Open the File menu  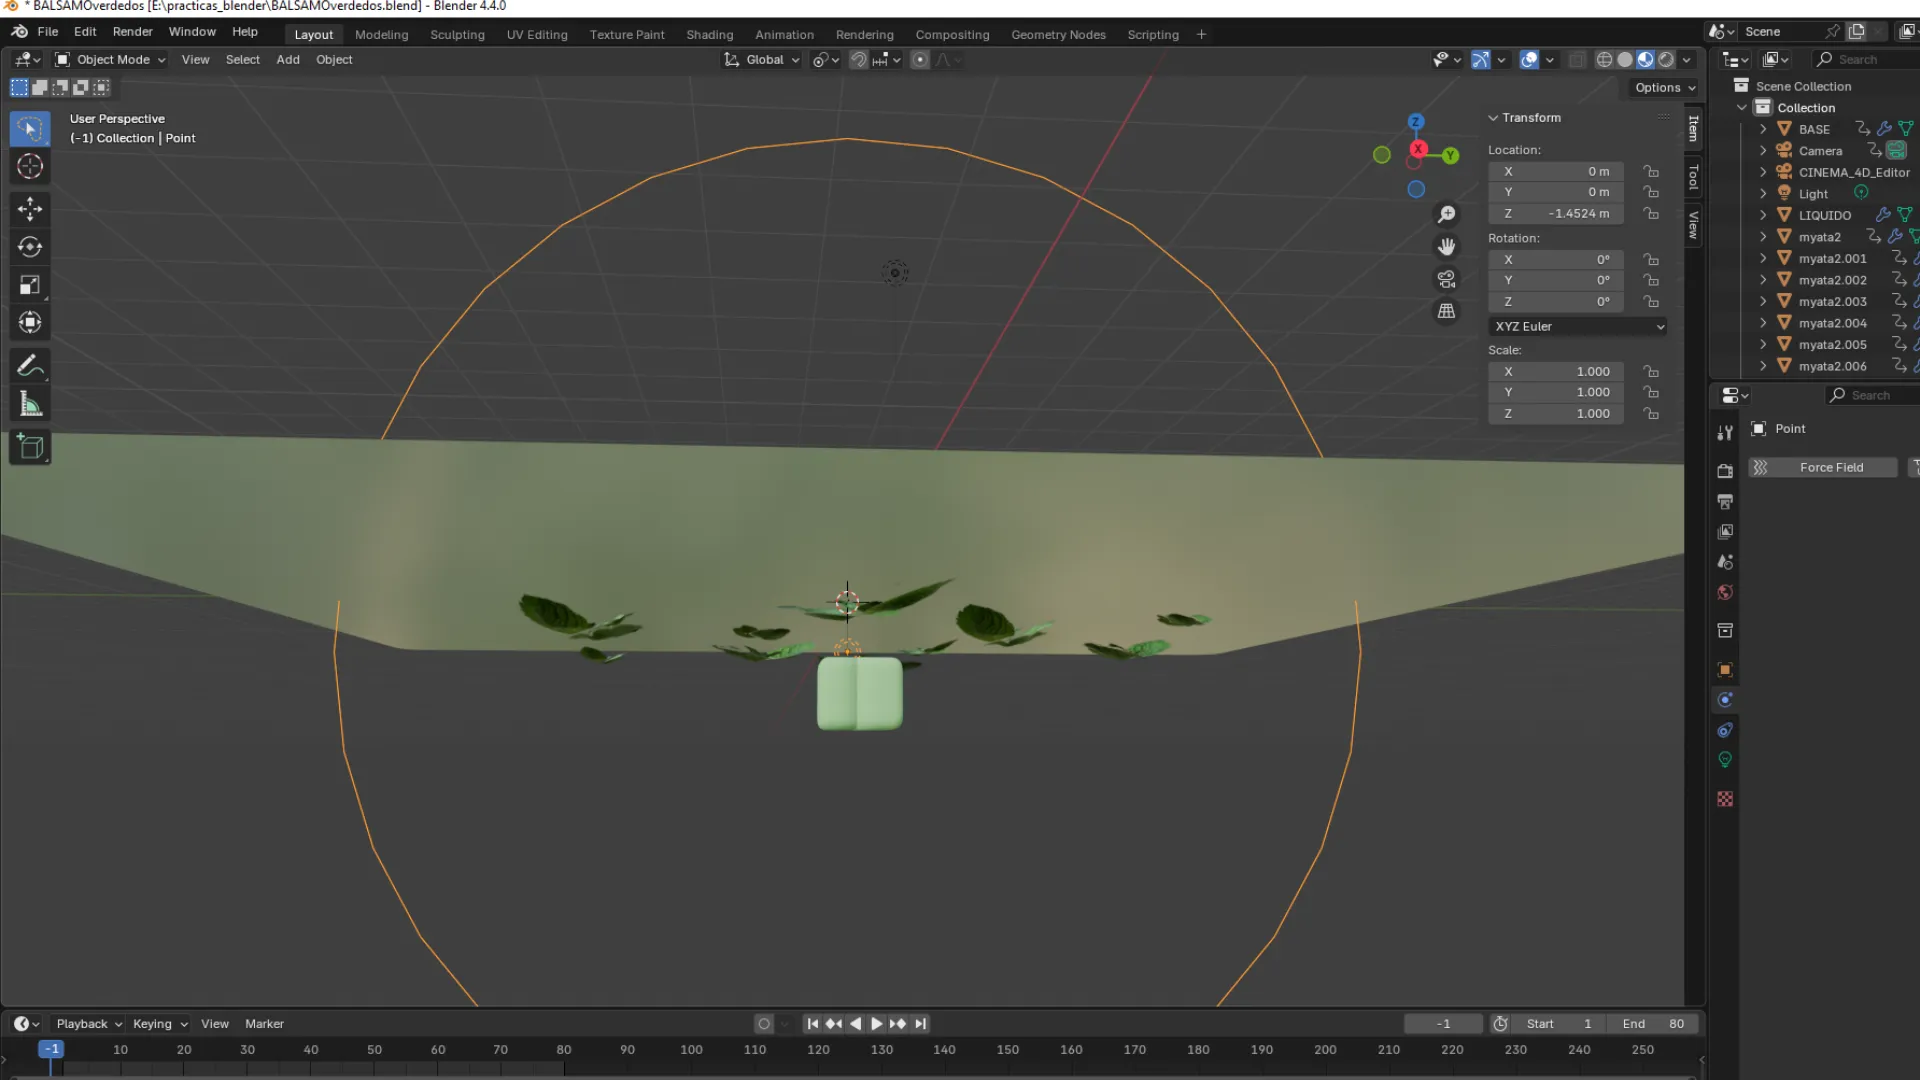click(x=48, y=32)
